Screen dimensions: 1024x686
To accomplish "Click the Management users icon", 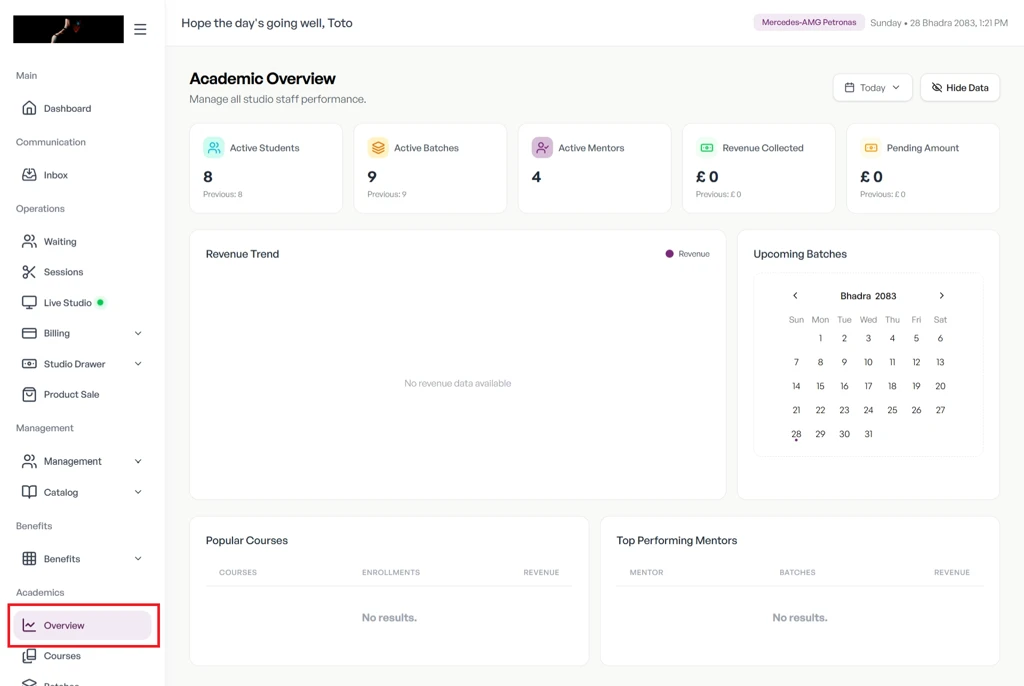I will 29,461.
